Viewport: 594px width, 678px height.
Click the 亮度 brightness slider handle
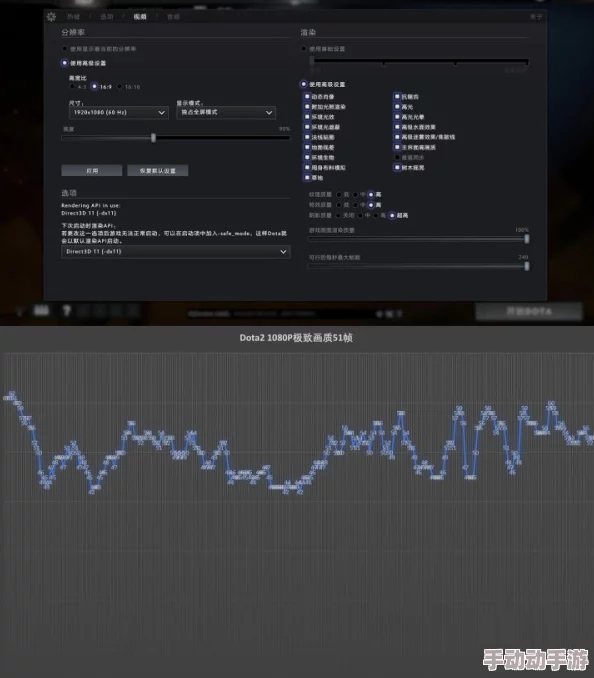(153, 138)
